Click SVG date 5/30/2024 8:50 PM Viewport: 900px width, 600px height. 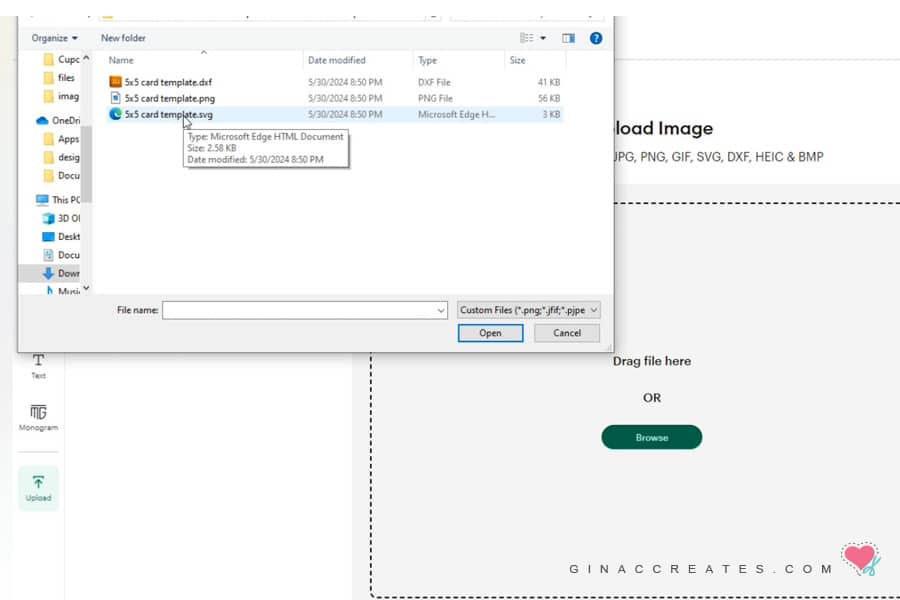click(345, 114)
